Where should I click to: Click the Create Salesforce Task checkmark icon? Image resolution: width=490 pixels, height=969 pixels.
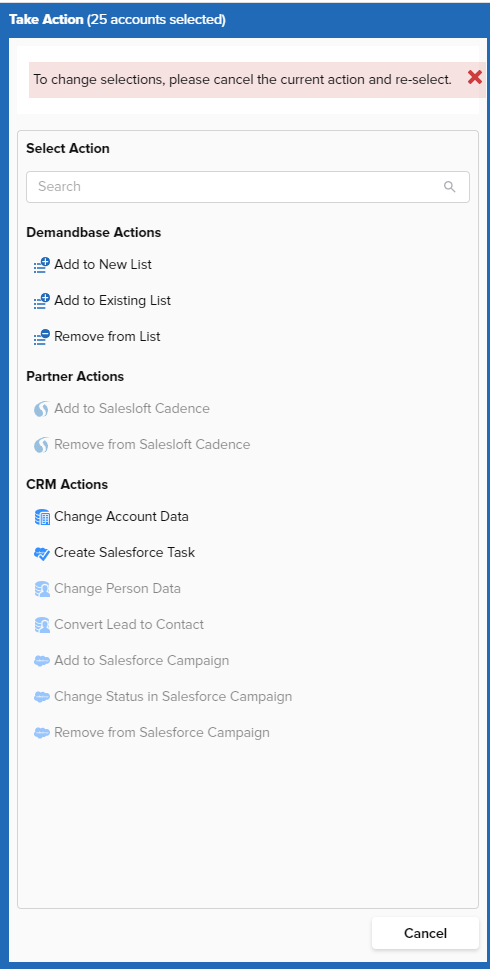[x=41, y=554]
